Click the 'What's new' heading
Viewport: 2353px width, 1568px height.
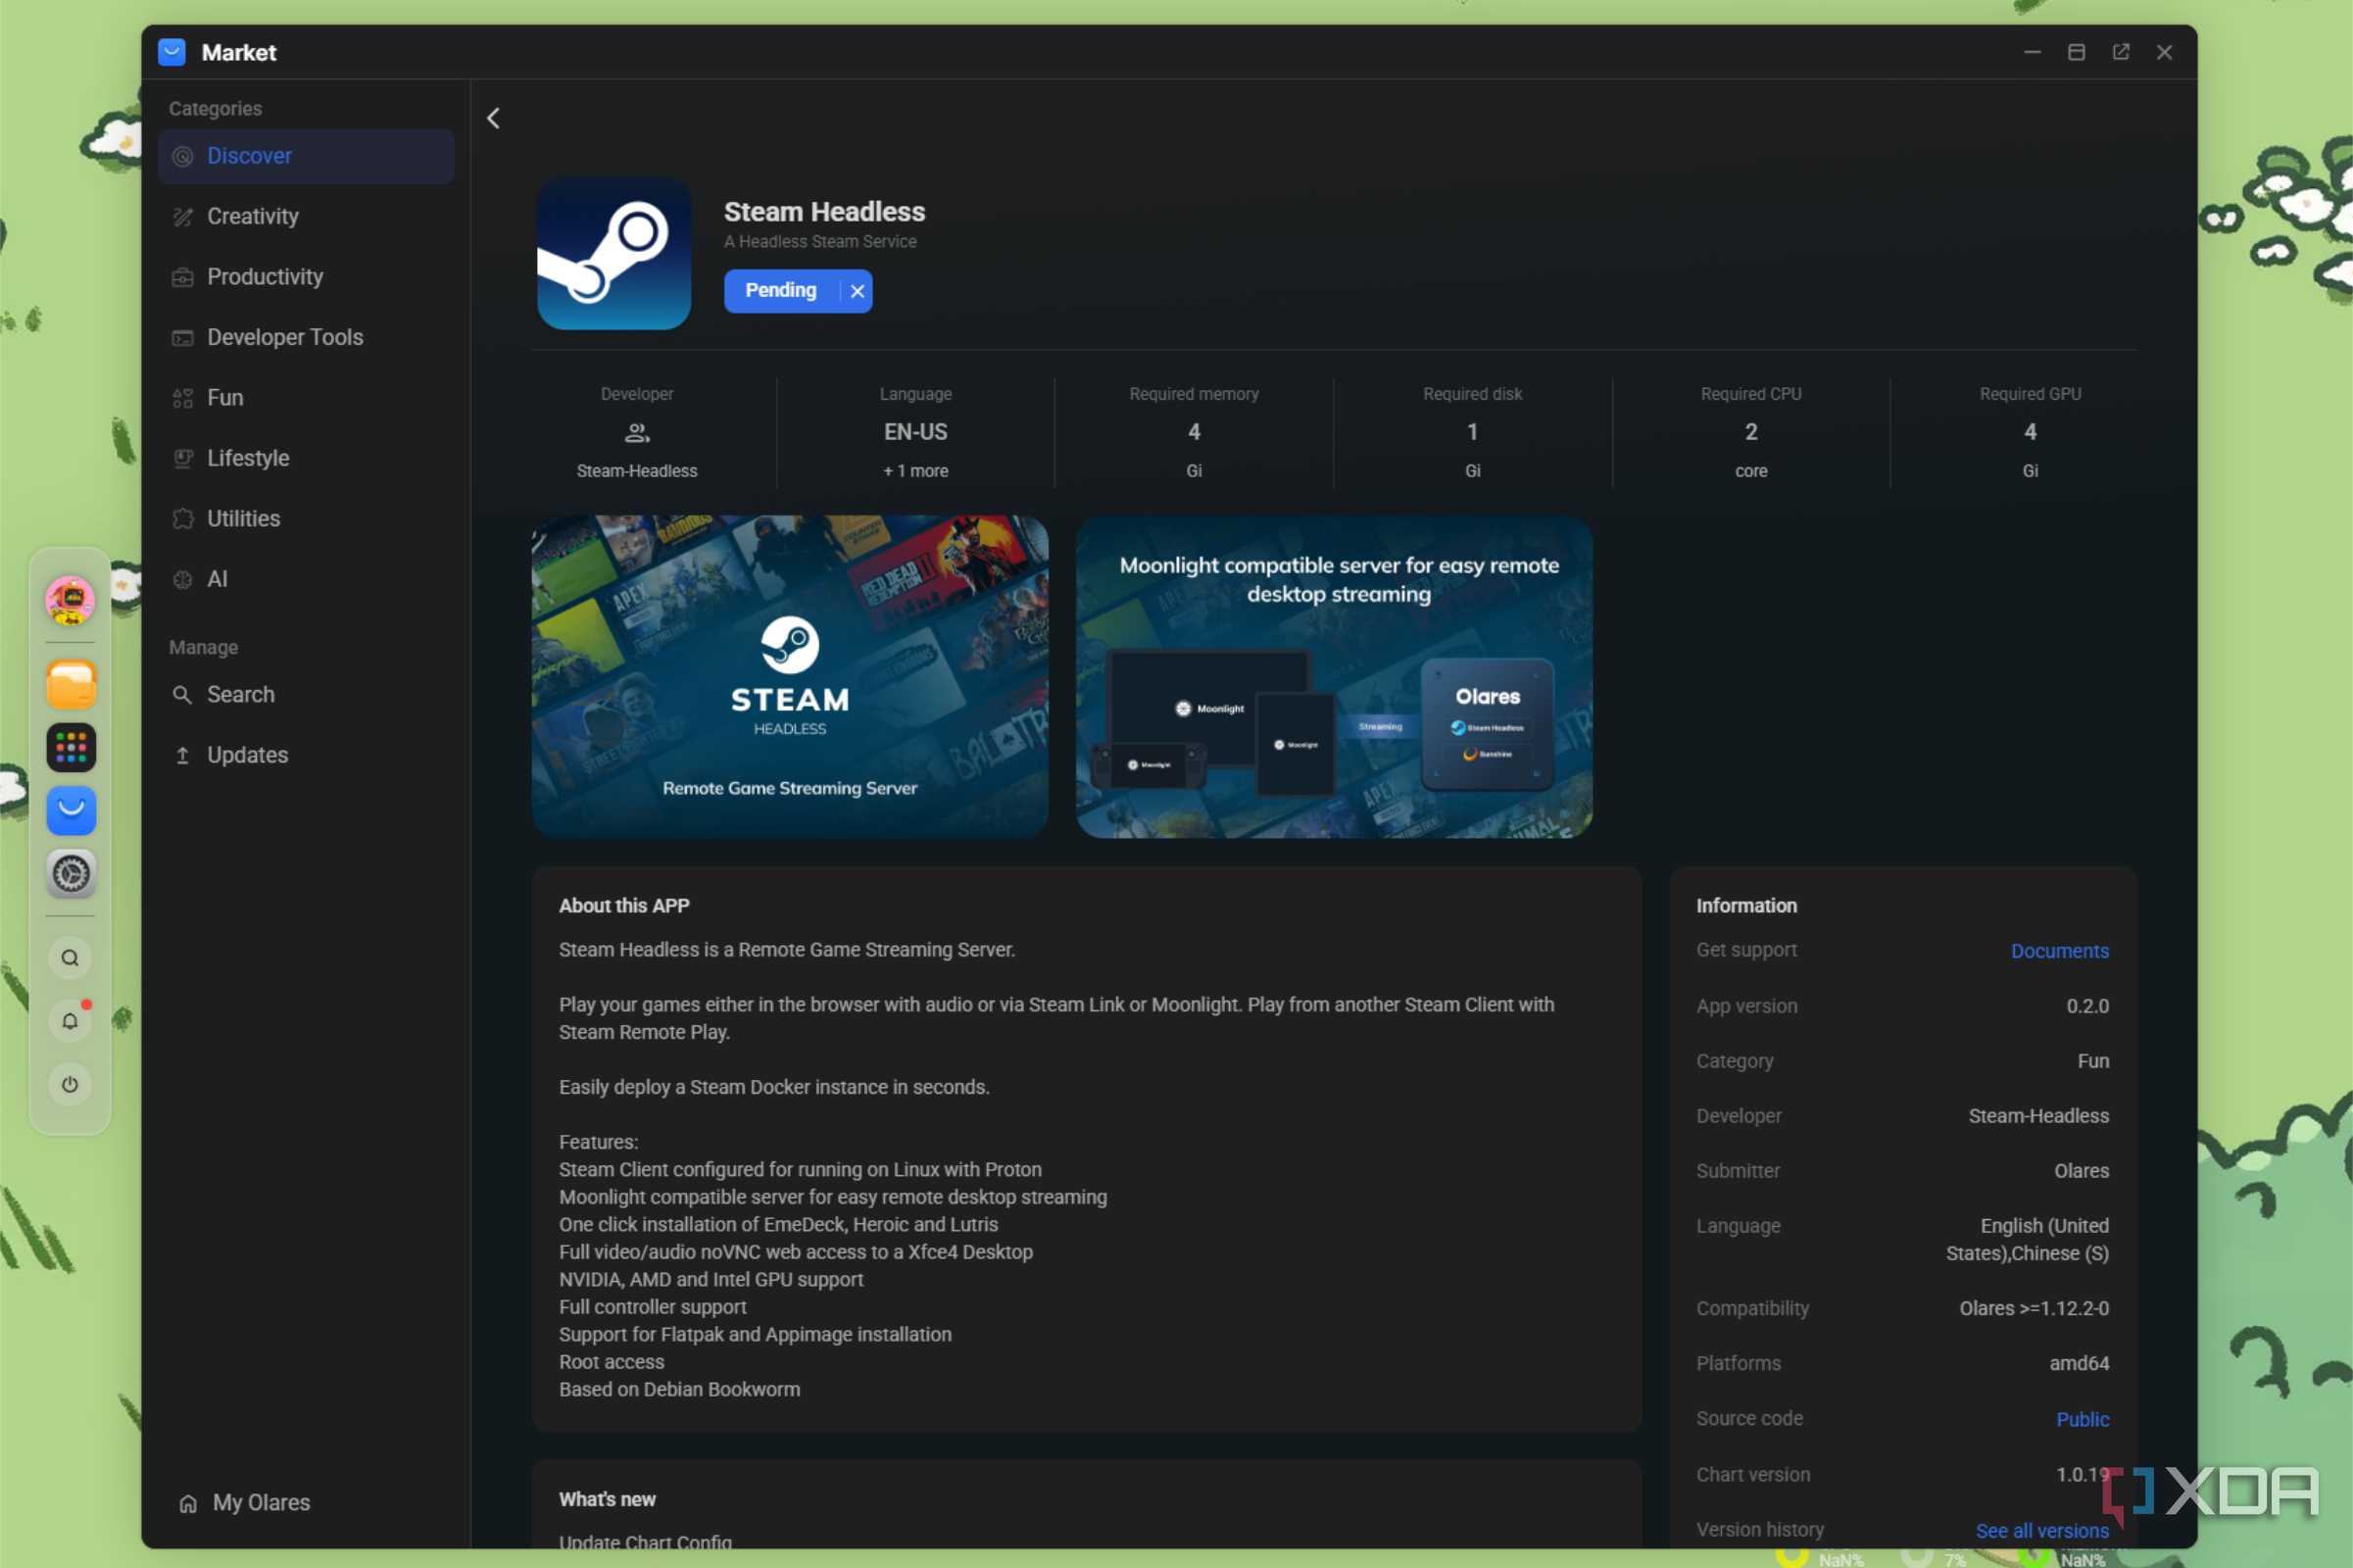click(x=607, y=1499)
